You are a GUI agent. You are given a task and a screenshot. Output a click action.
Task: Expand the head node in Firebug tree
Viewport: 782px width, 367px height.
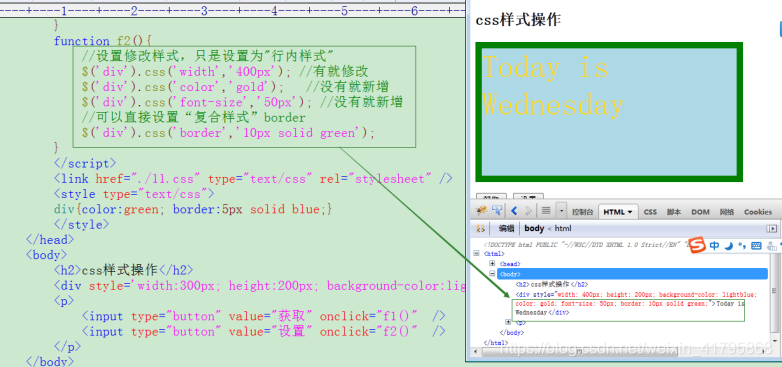[x=492, y=263]
